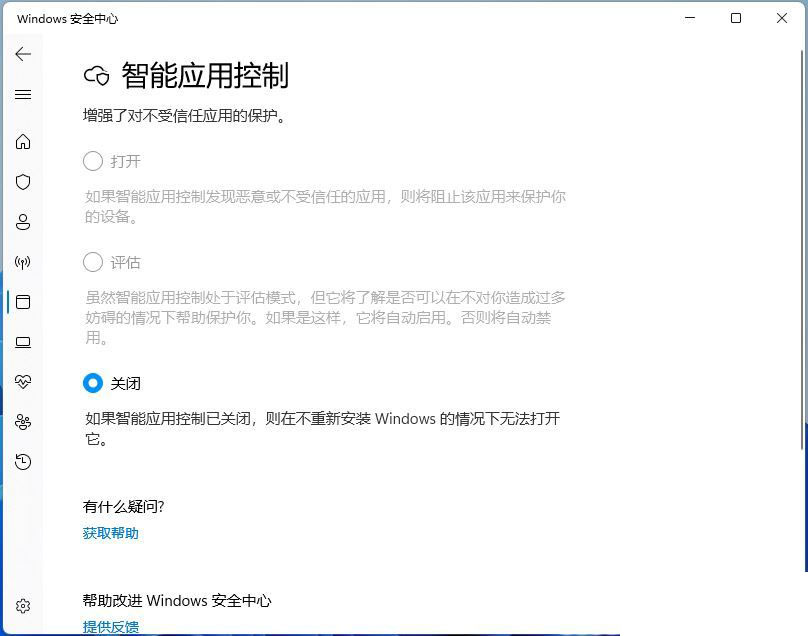Open Virus & threat protection shield icon
Screen dimensions: 808x636
pos(23,182)
